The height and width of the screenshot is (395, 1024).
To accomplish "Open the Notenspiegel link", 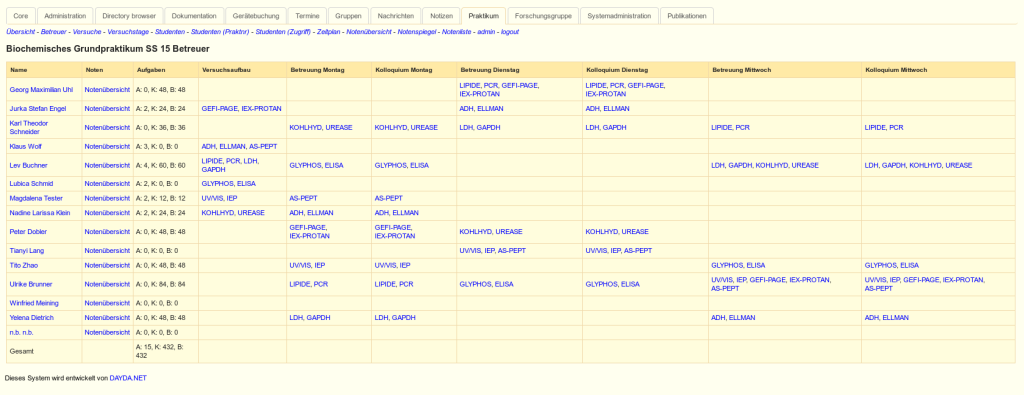I will (x=417, y=31).
